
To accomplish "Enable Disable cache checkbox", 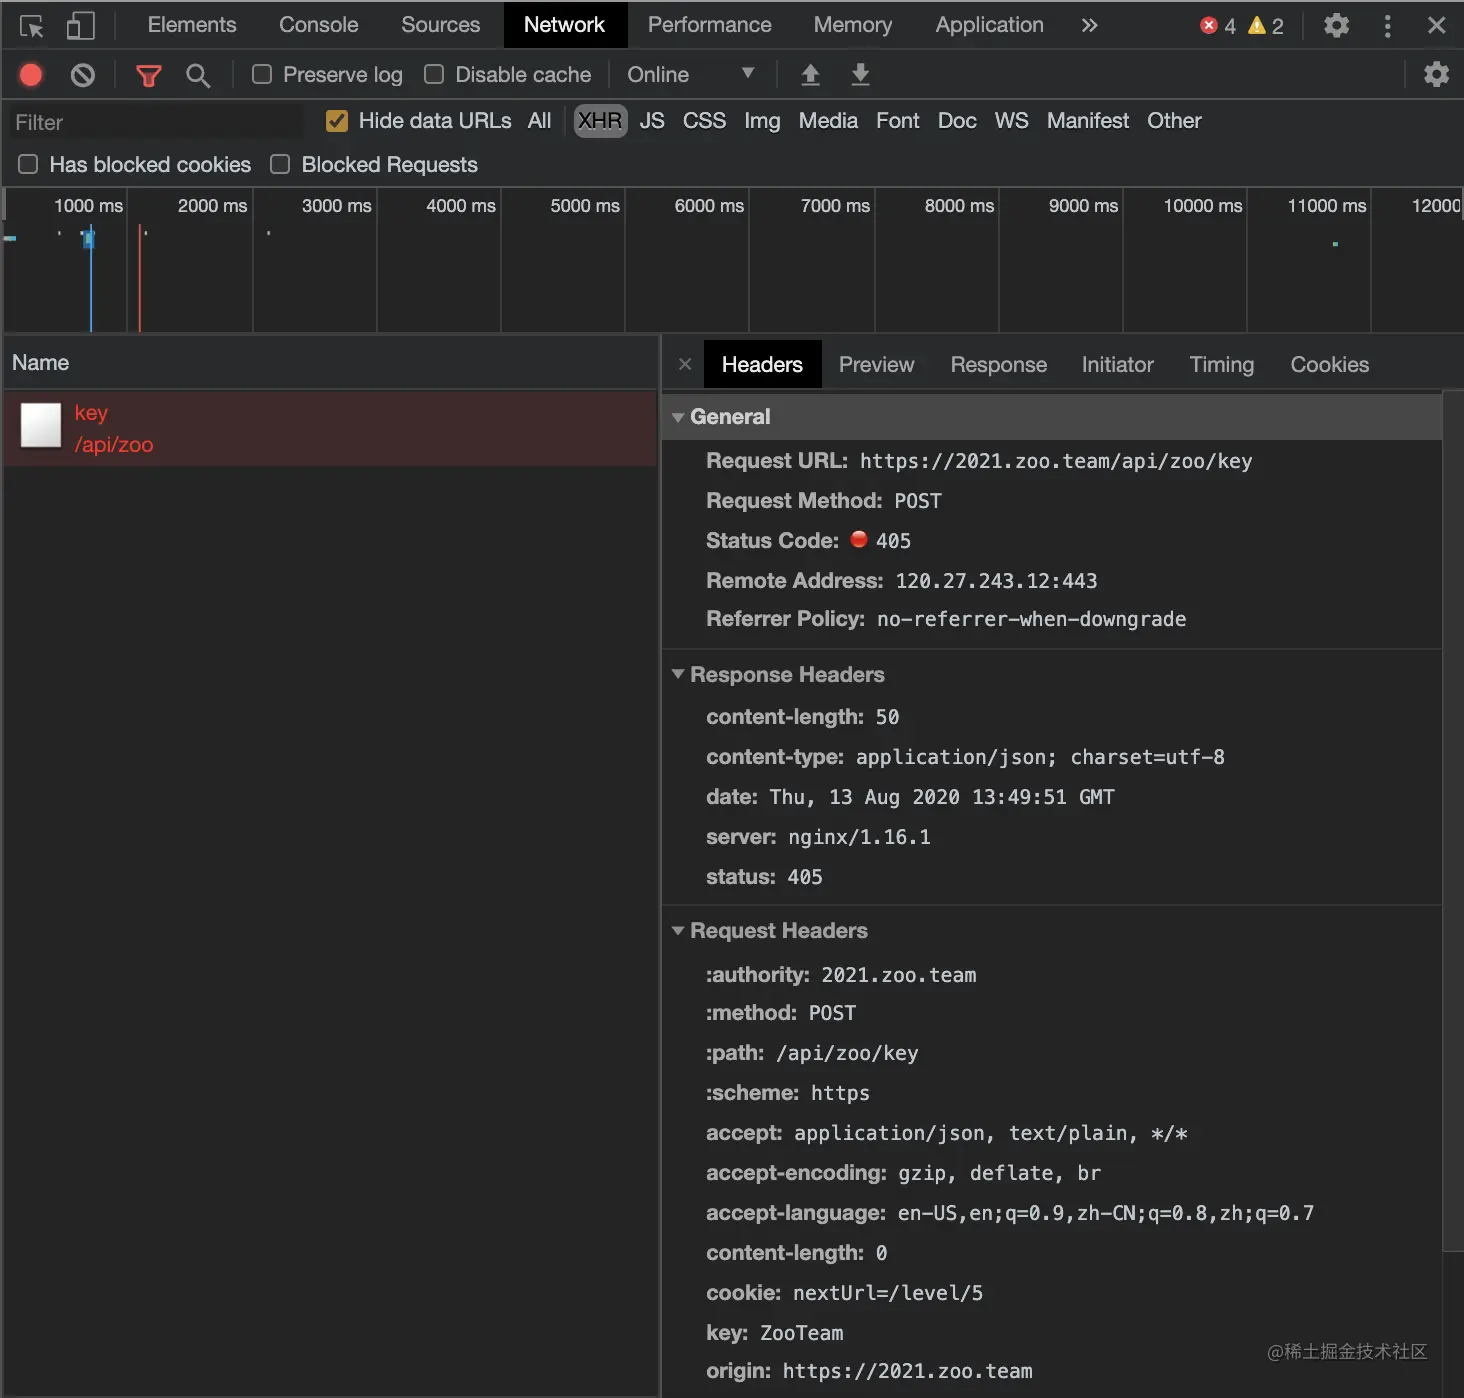I will pyautogui.click(x=434, y=74).
